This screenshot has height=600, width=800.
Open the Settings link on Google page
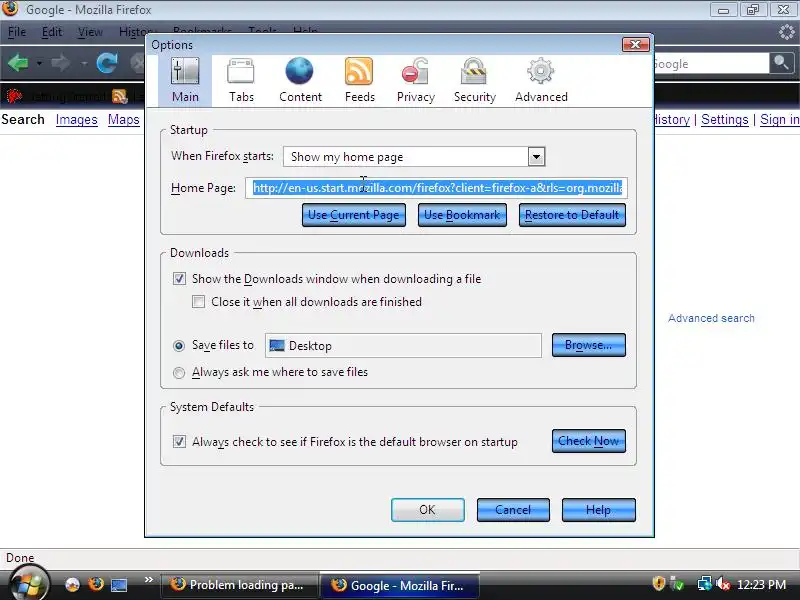click(724, 119)
